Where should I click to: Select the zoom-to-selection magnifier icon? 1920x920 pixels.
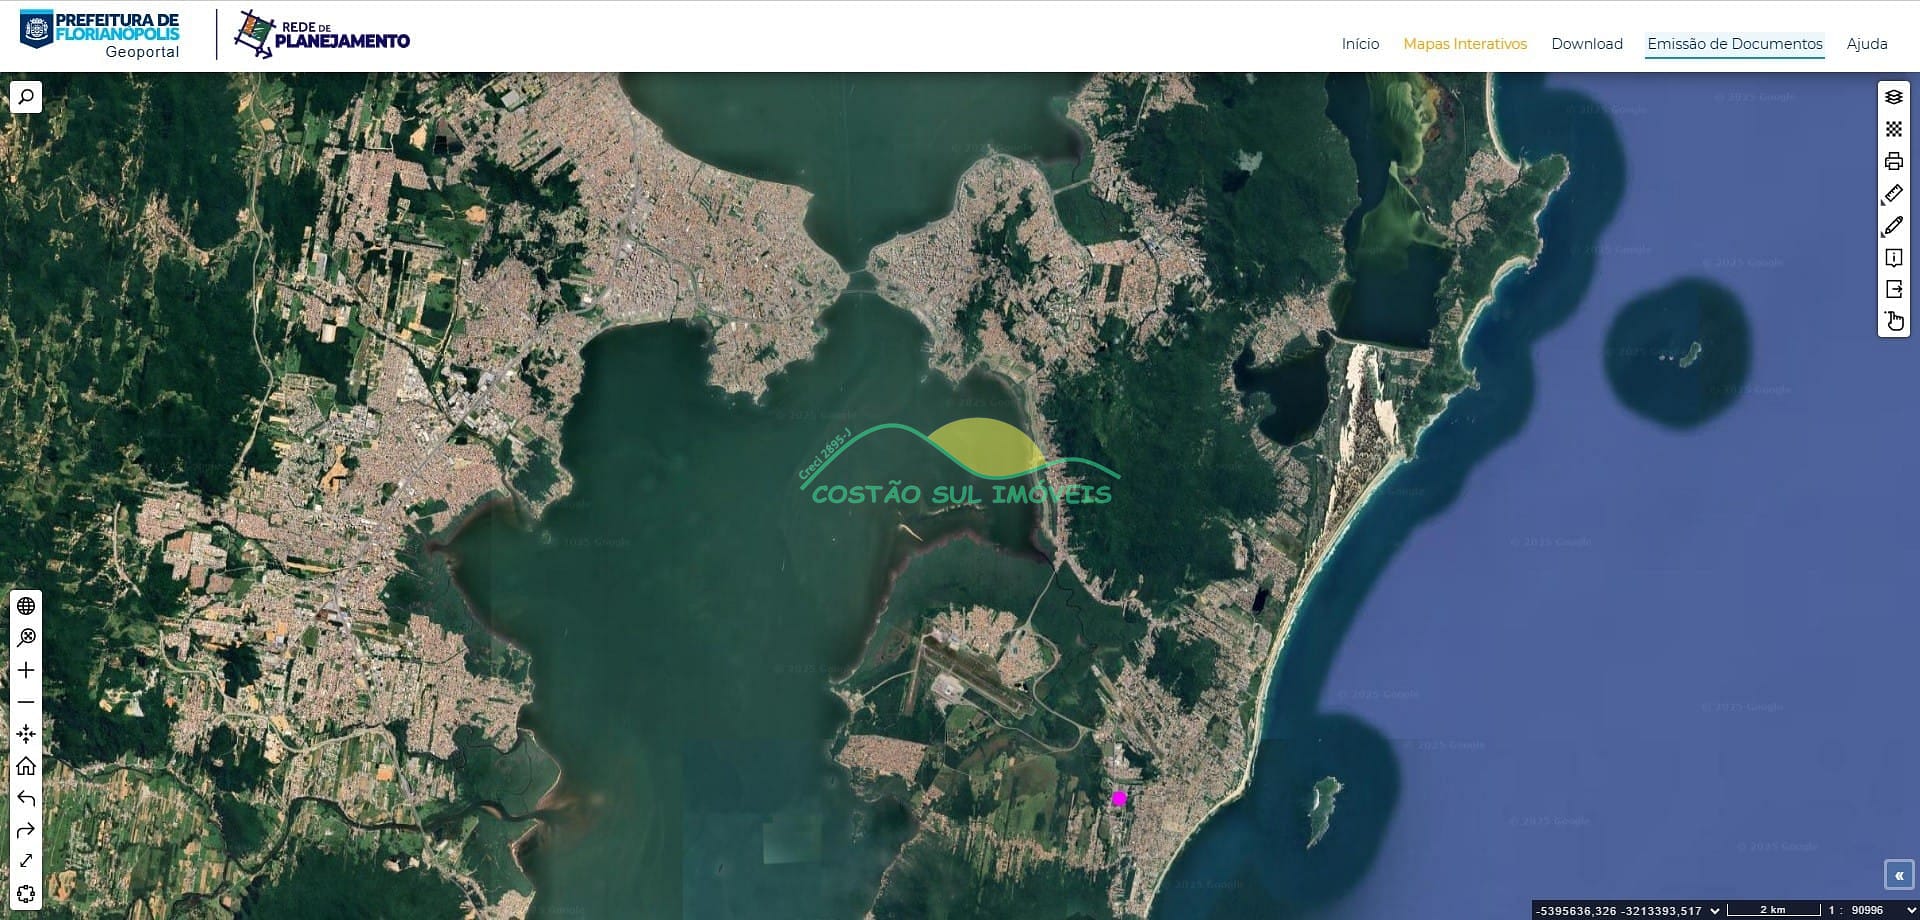(26, 638)
